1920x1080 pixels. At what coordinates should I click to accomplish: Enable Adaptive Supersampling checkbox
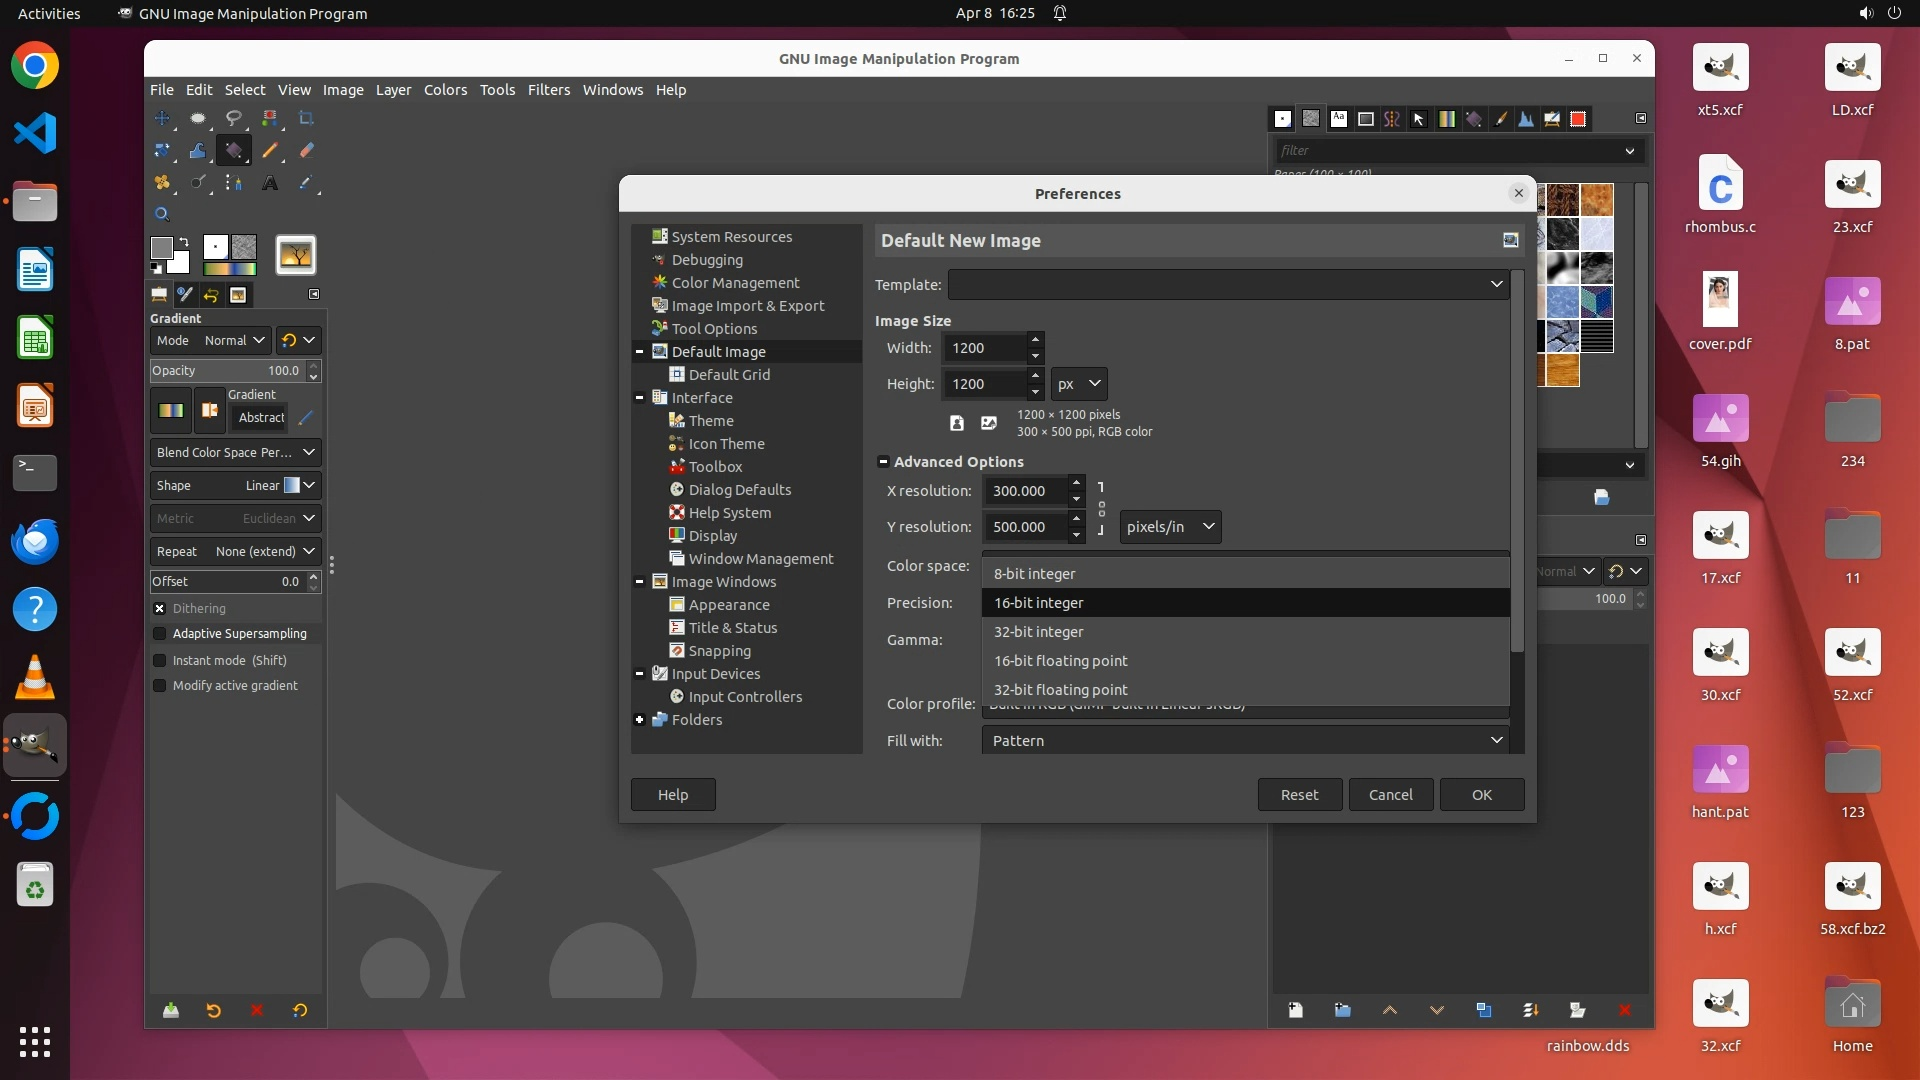click(x=159, y=633)
